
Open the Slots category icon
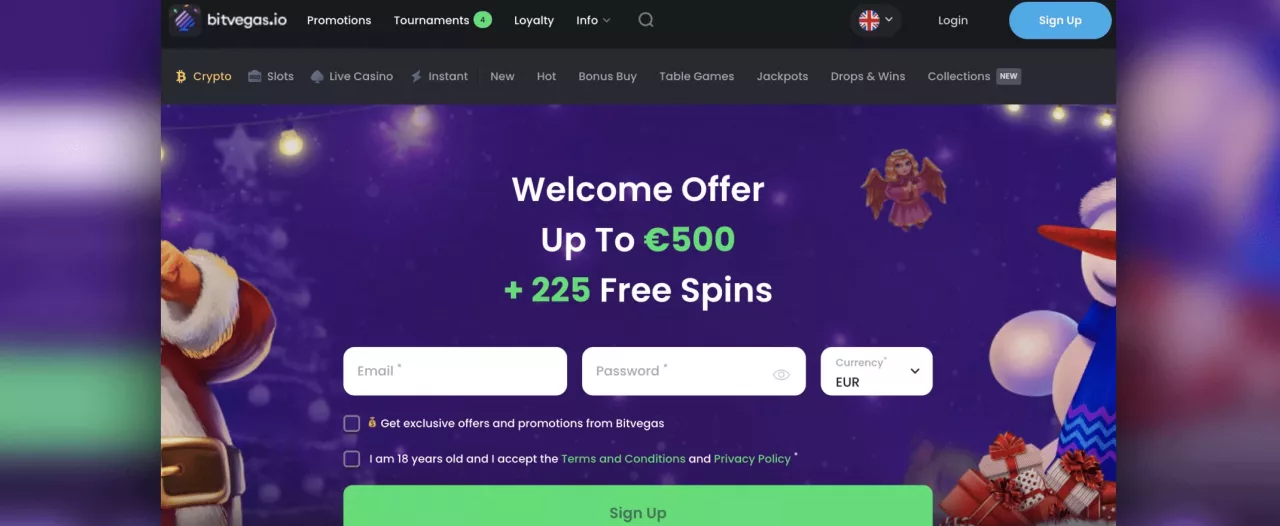point(255,76)
